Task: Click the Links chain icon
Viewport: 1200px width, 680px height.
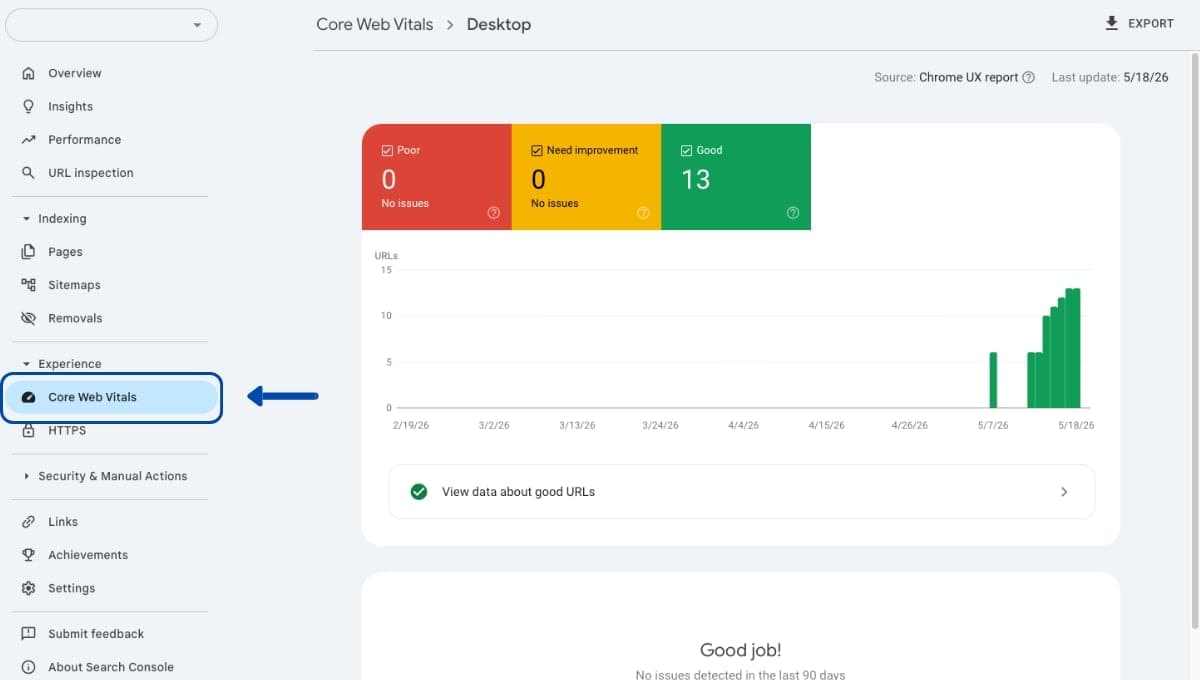Action: point(28,522)
